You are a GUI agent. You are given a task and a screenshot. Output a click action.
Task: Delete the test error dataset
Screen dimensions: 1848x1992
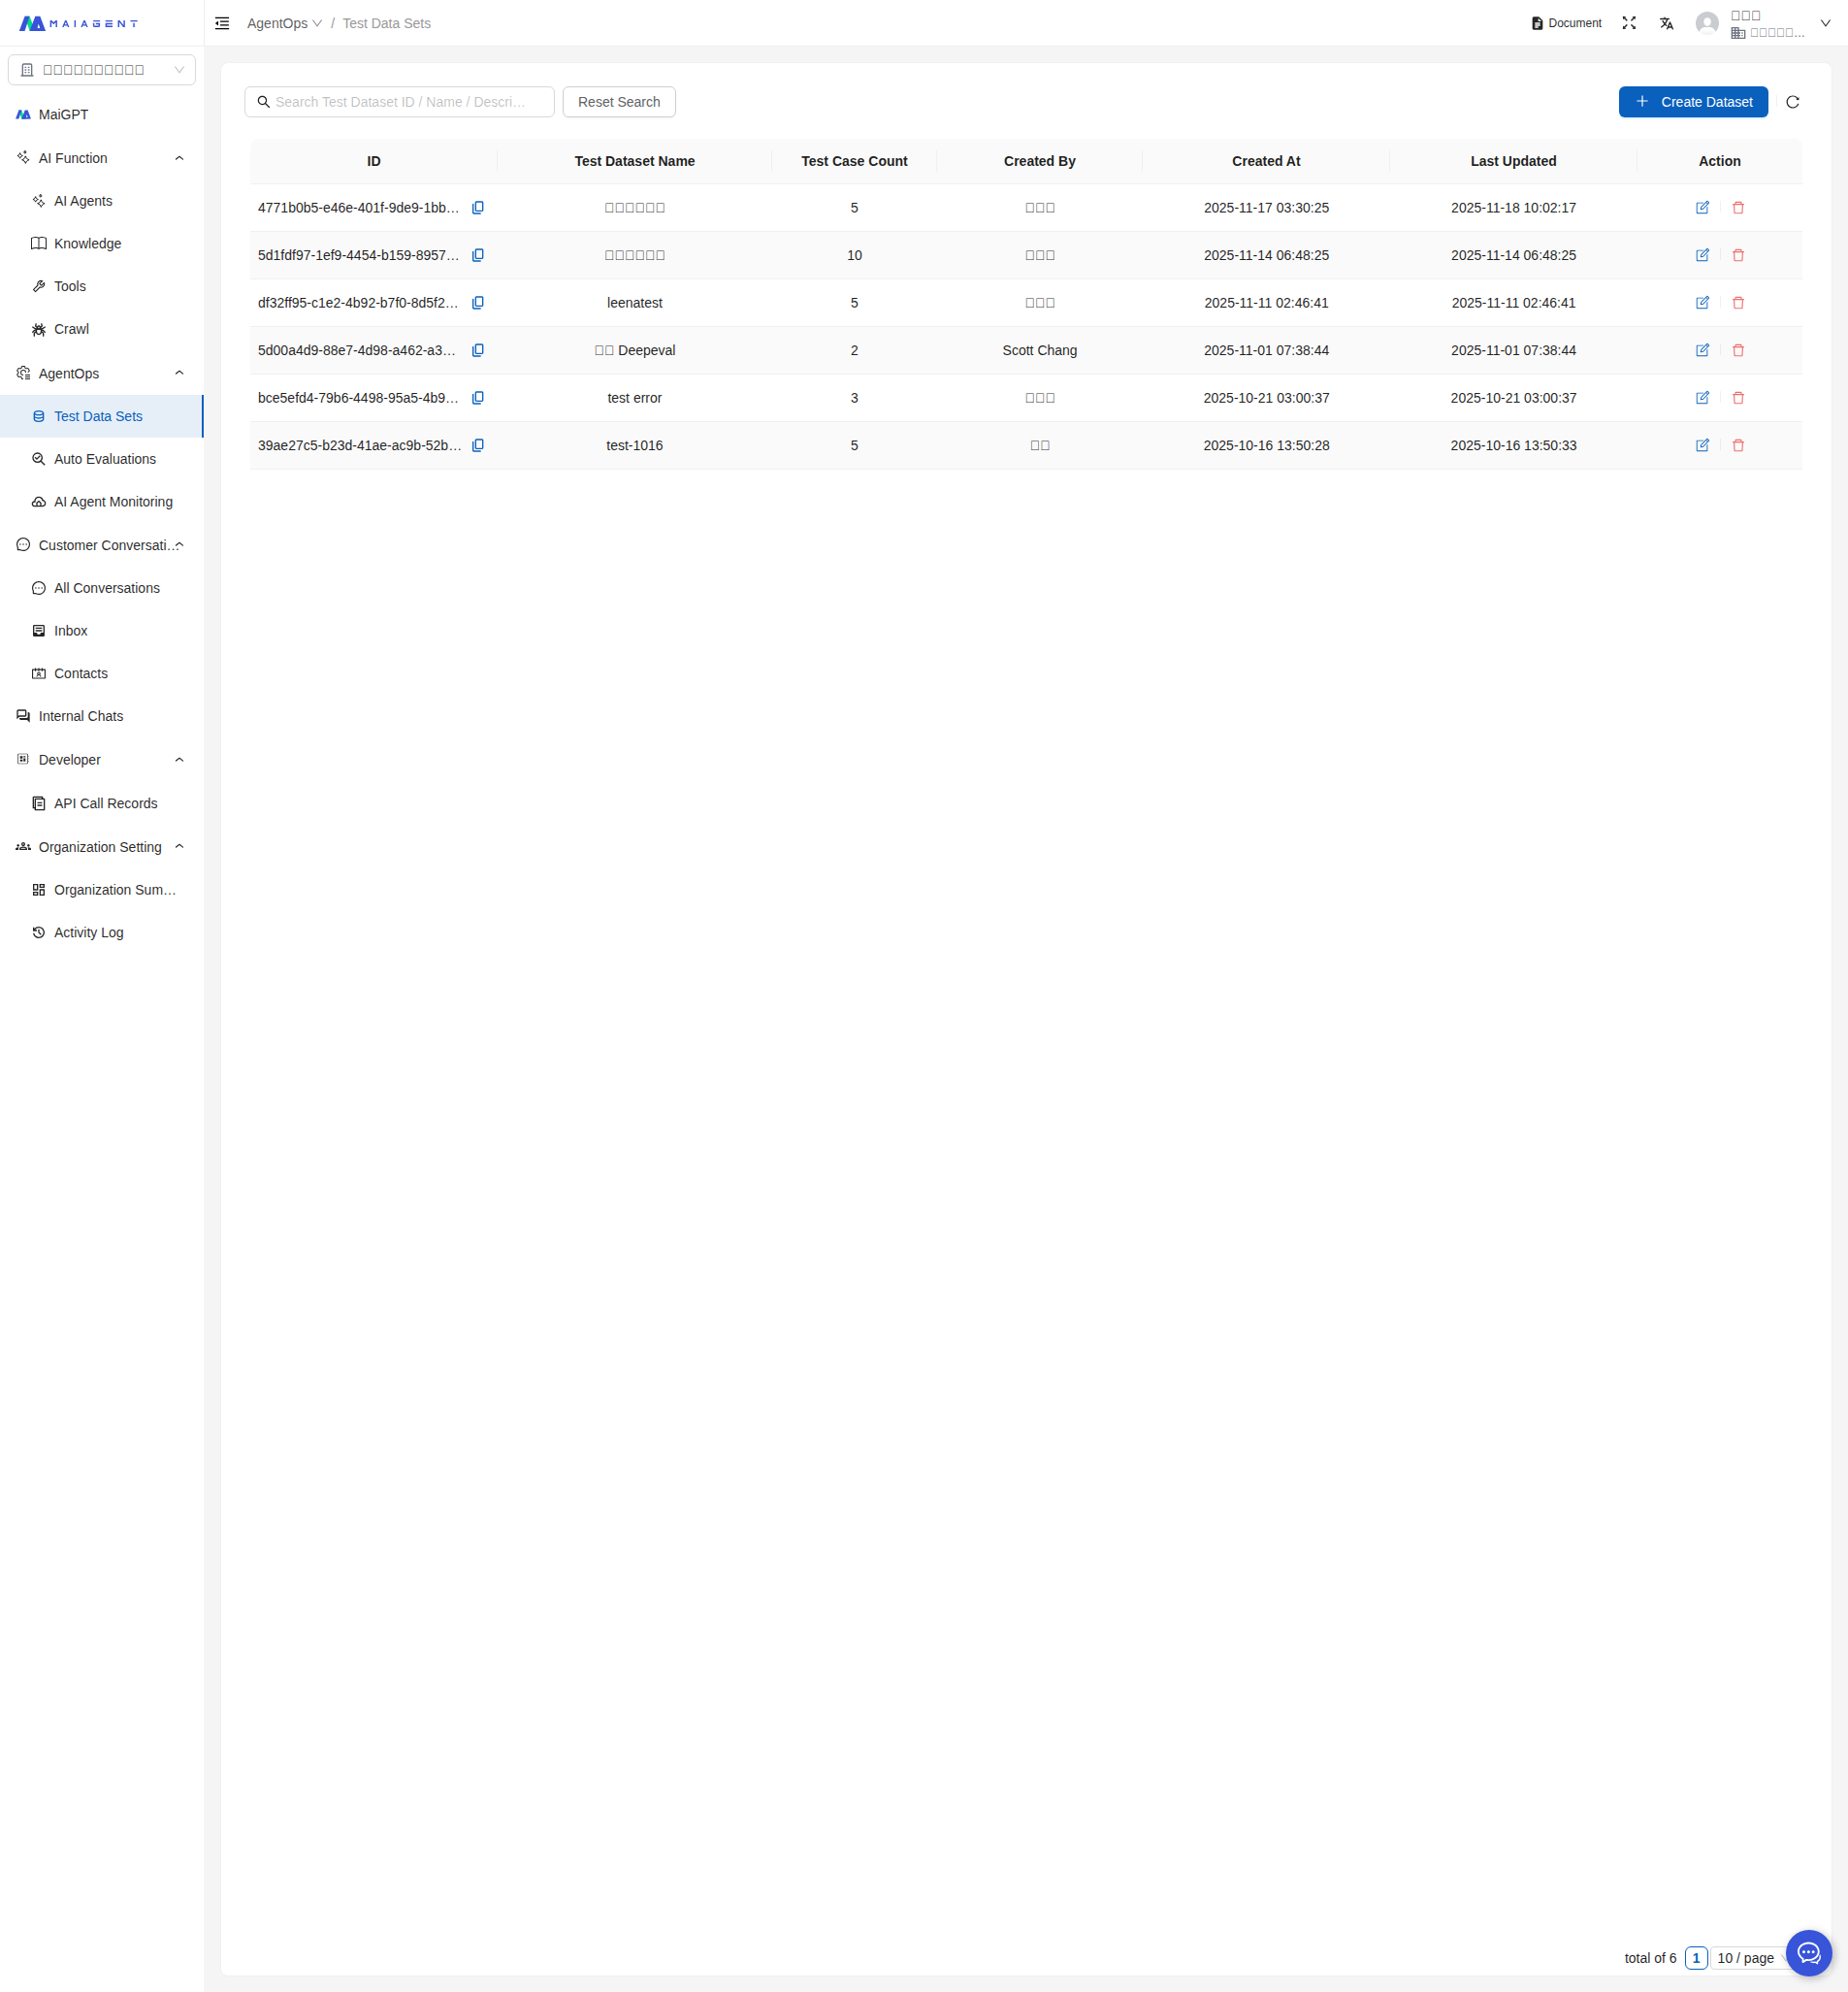tap(1738, 398)
